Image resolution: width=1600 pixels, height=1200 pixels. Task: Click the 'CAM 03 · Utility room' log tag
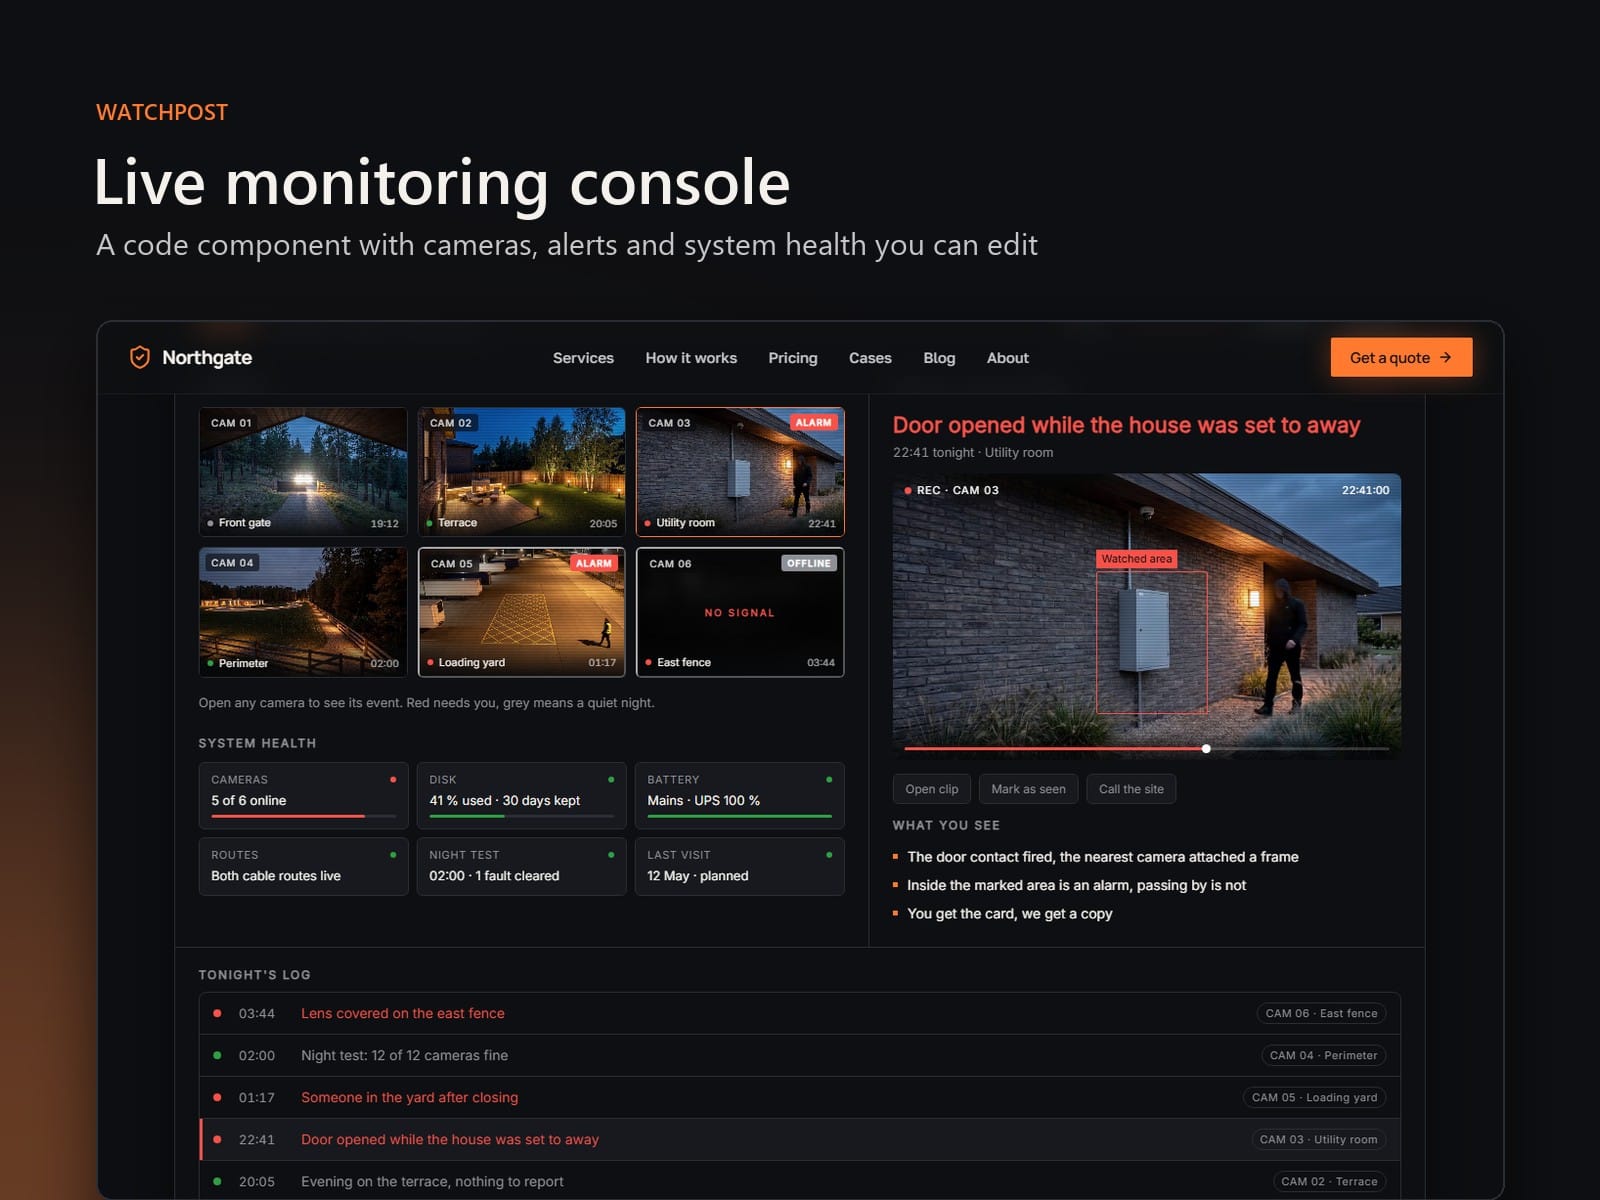(x=1318, y=1139)
